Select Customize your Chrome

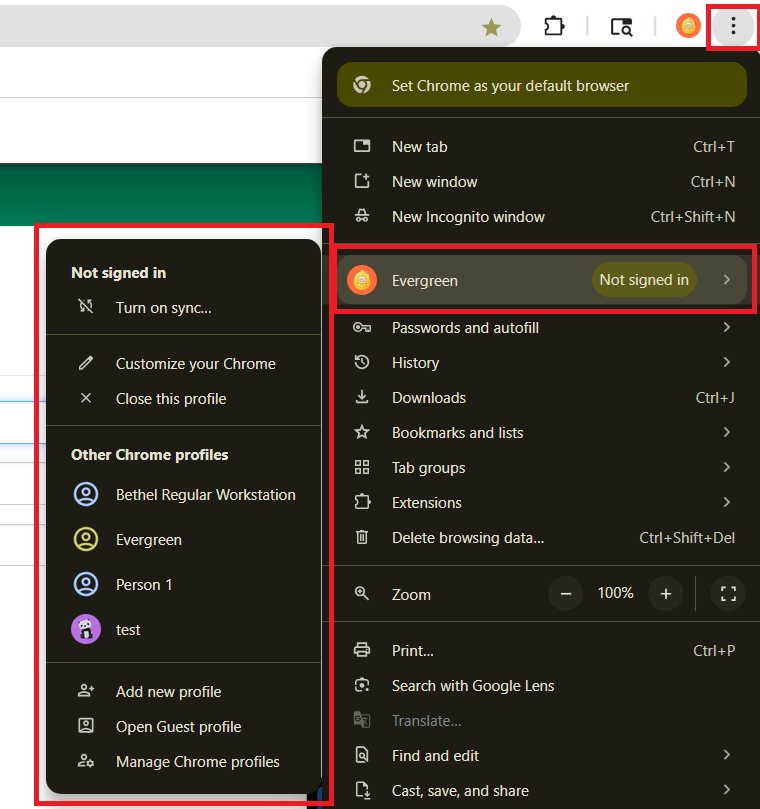pyautogui.click(x=184, y=364)
